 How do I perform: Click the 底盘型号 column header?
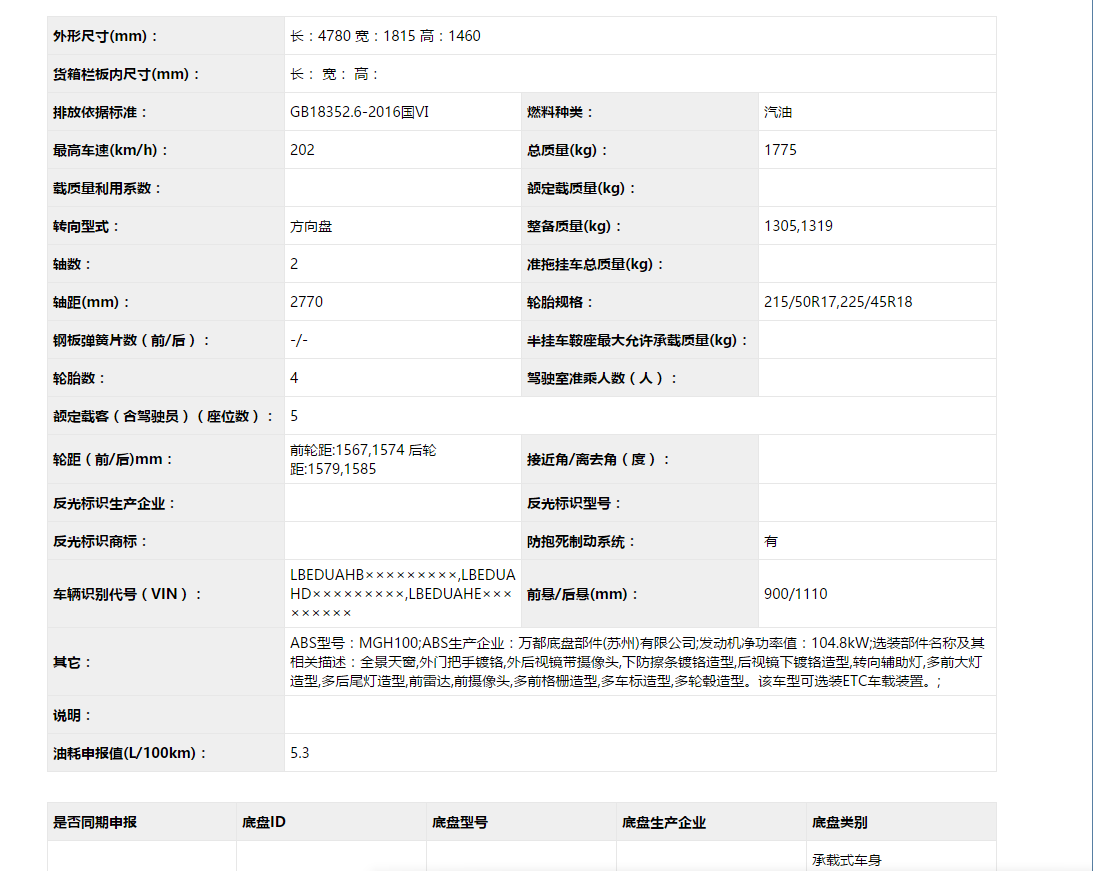[459, 822]
